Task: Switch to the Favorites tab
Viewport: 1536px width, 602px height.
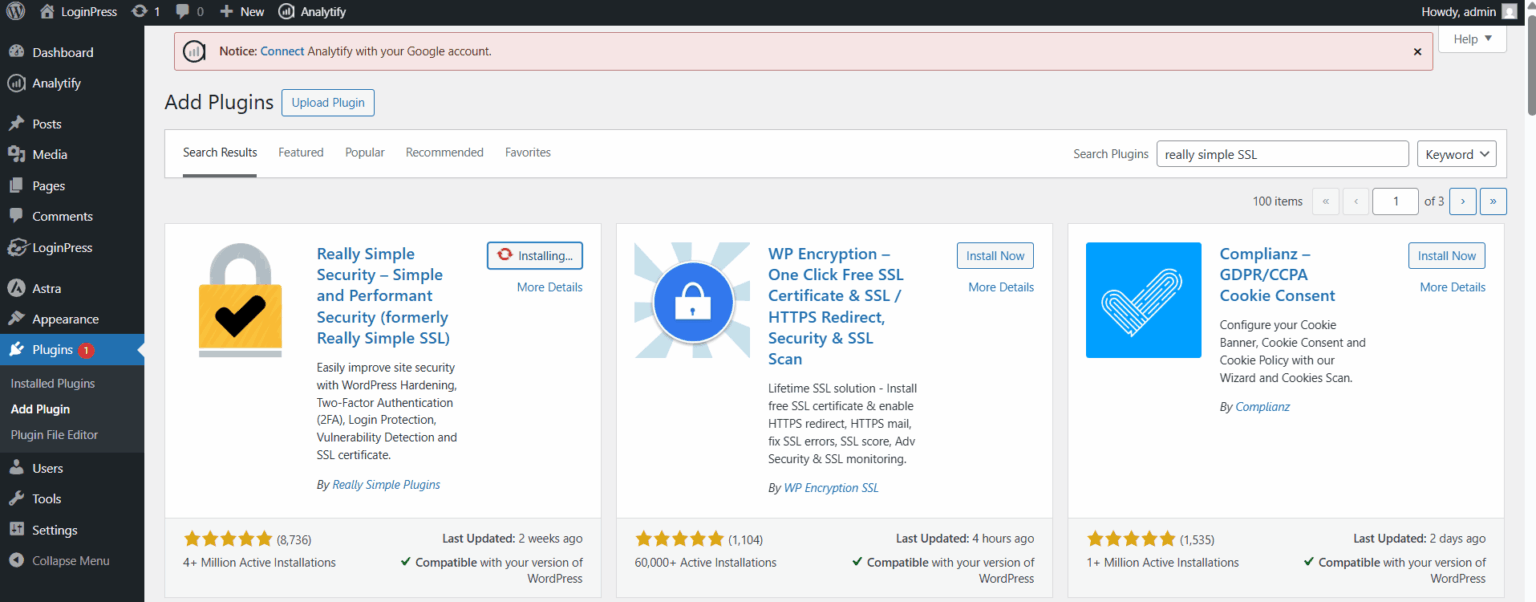Action: point(528,152)
